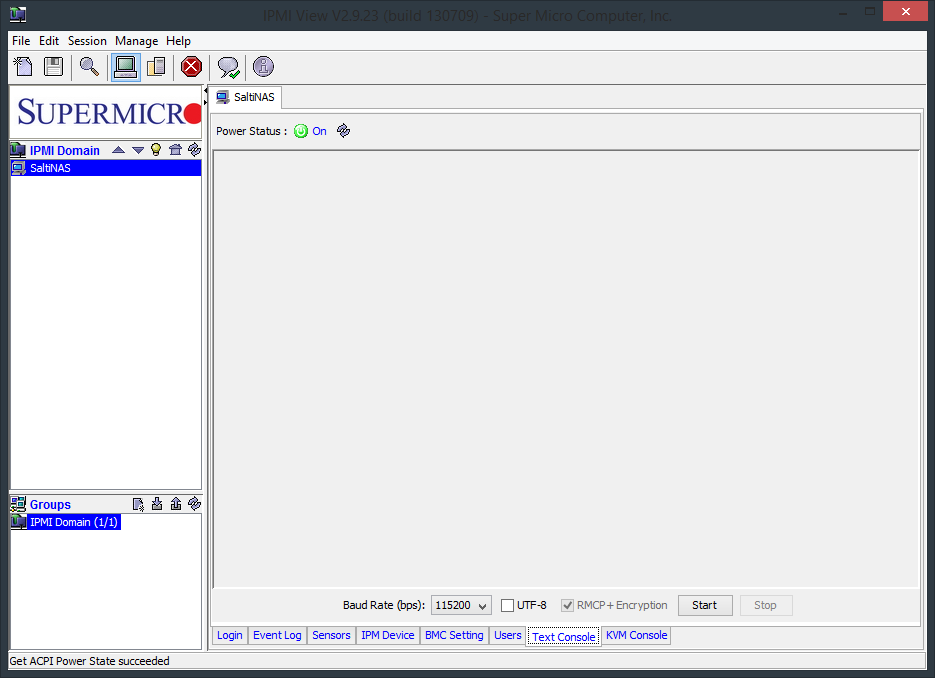The width and height of the screenshot is (935, 678).
Task: Click the New document toolbar icon
Action: click(x=23, y=66)
